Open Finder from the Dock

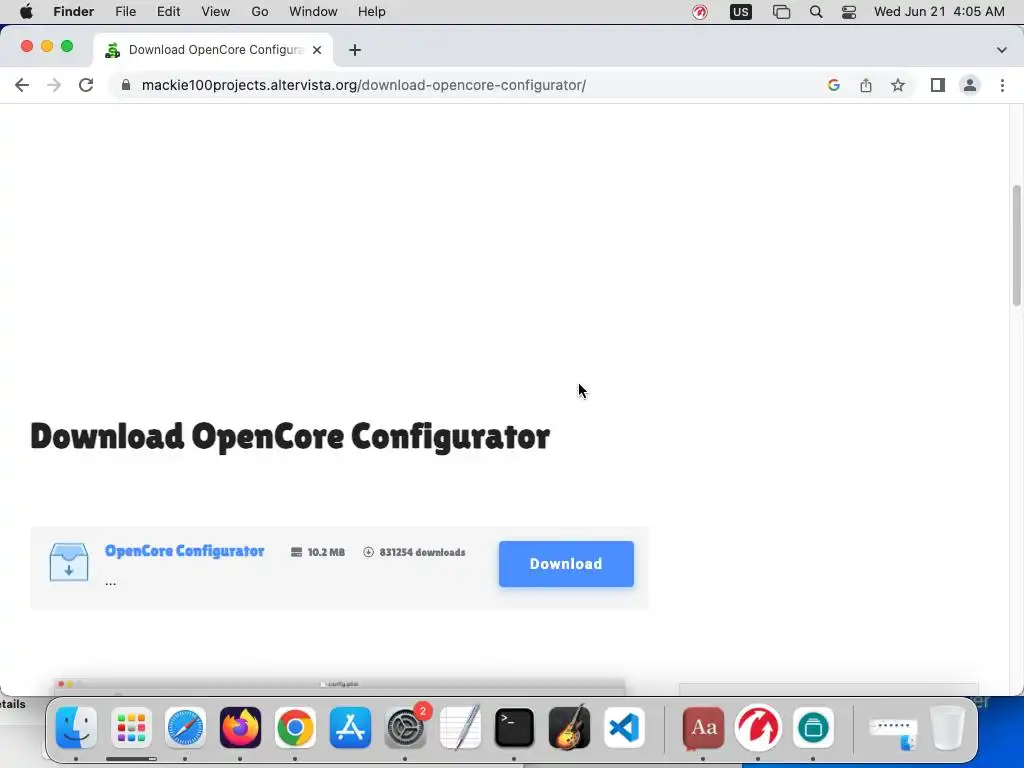pos(76,728)
